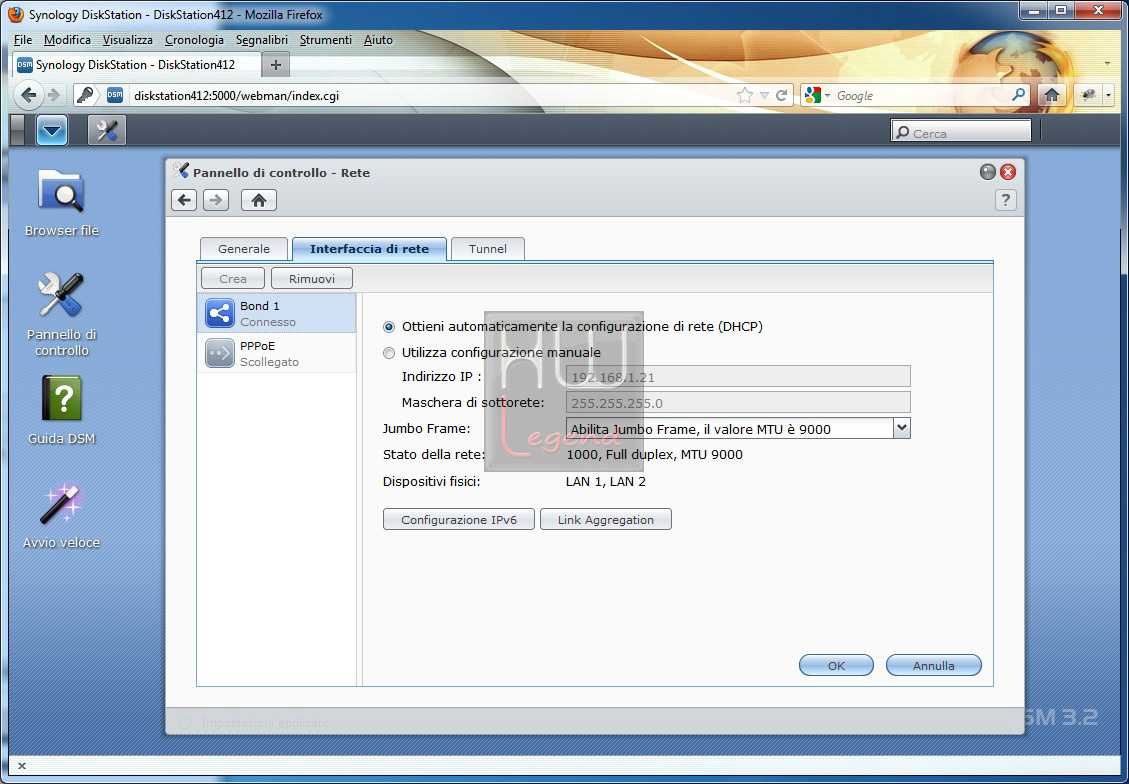Go forward in the Pannello di controllo window
Image resolution: width=1129 pixels, height=784 pixels.
tap(216, 200)
